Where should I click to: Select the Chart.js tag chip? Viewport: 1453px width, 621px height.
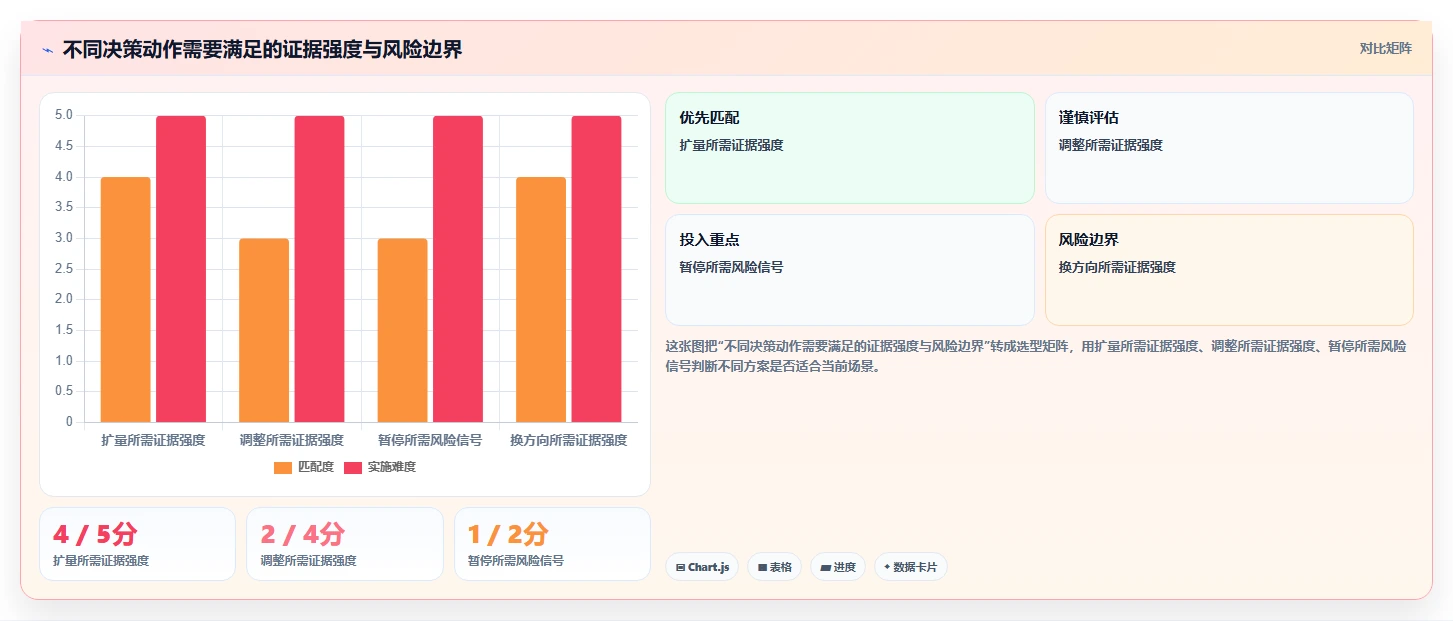702,567
